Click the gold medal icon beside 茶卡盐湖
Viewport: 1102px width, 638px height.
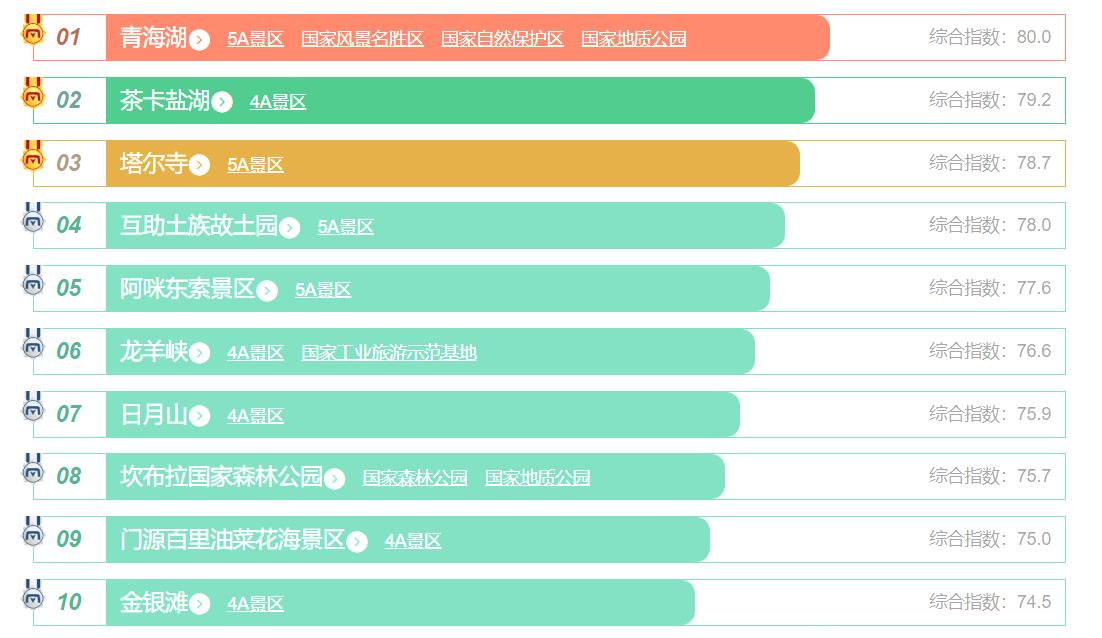(x=34, y=94)
